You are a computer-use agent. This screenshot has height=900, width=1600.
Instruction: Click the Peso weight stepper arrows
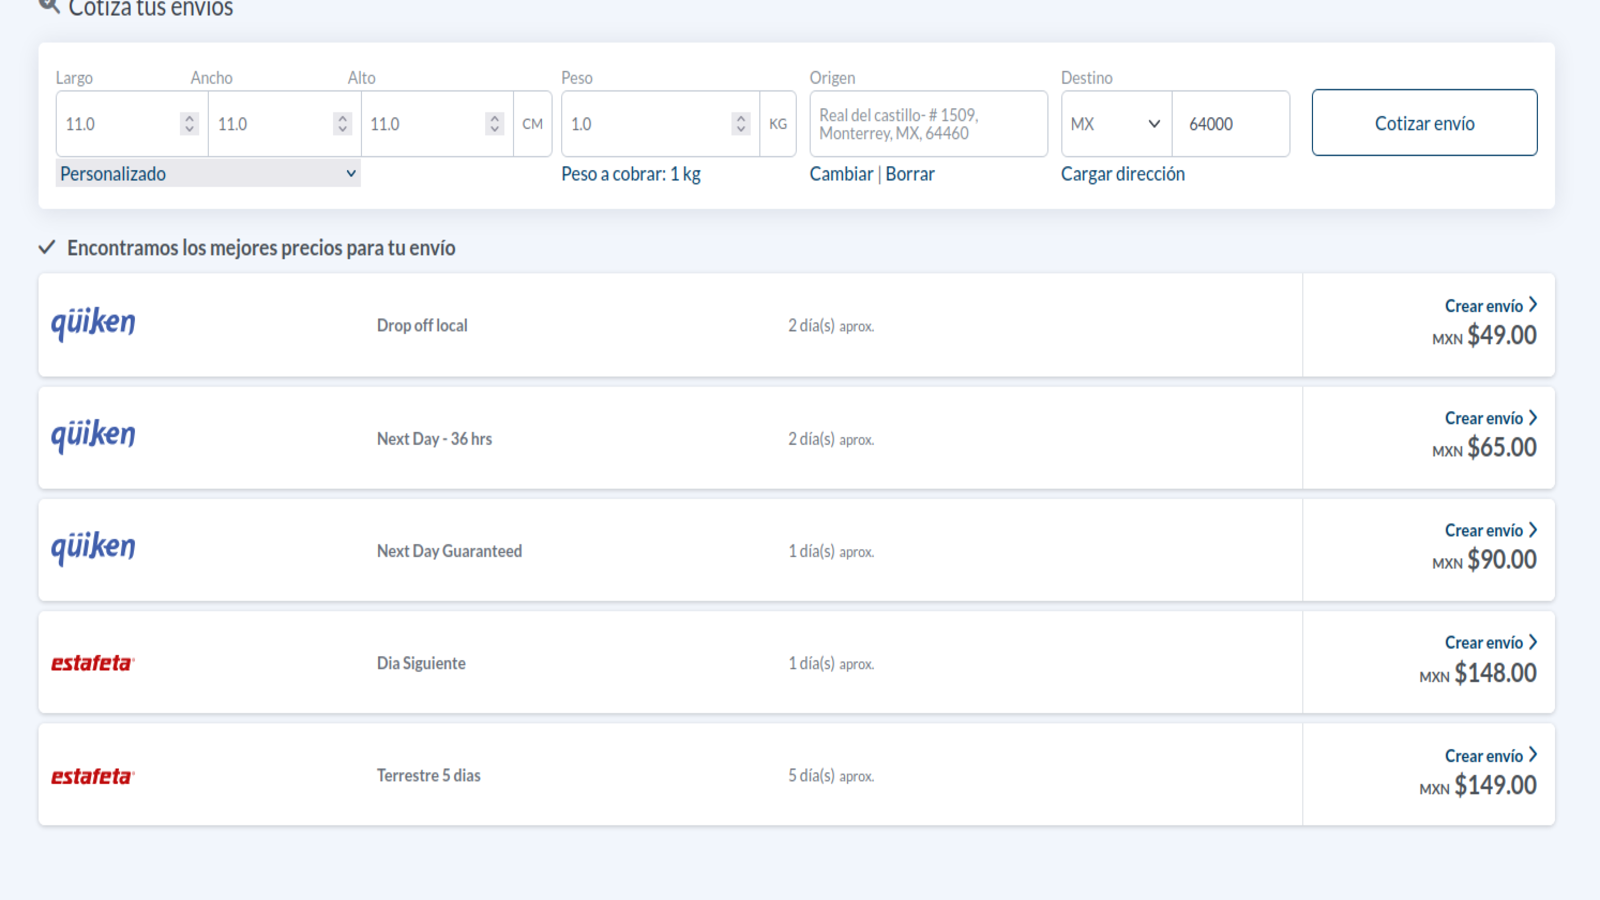tap(740, 124)
